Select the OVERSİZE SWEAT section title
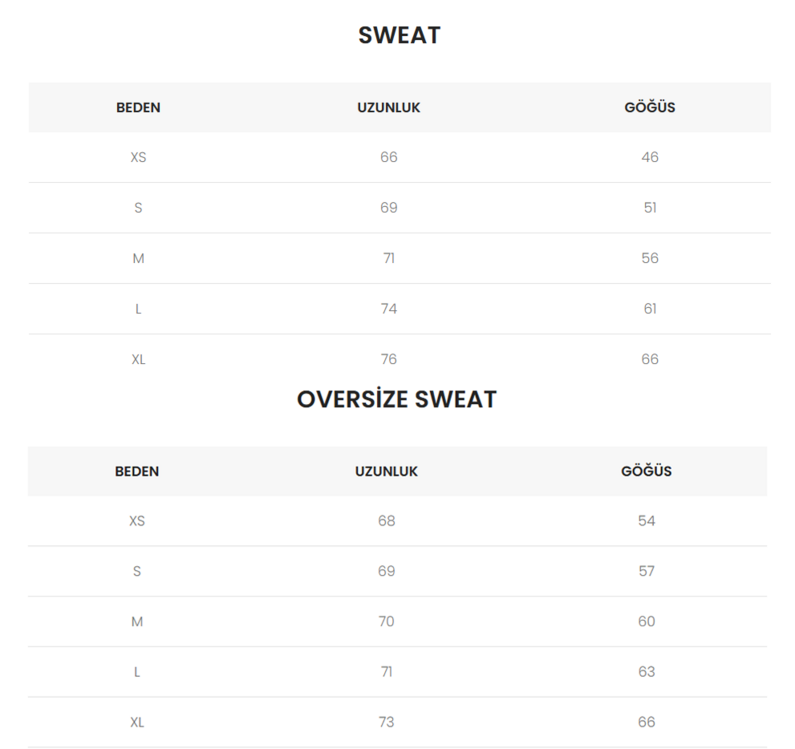The width and height of the screenshot is (795, 749). (396, 399)
